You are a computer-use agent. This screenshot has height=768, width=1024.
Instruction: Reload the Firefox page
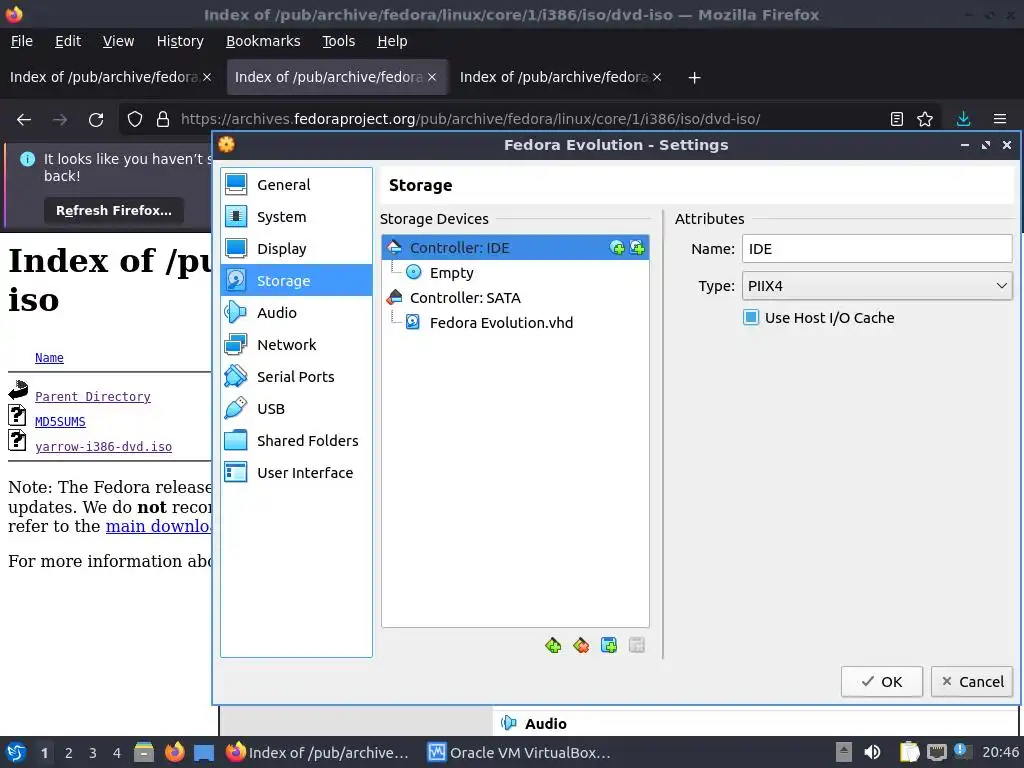click(x=96, y=120)
